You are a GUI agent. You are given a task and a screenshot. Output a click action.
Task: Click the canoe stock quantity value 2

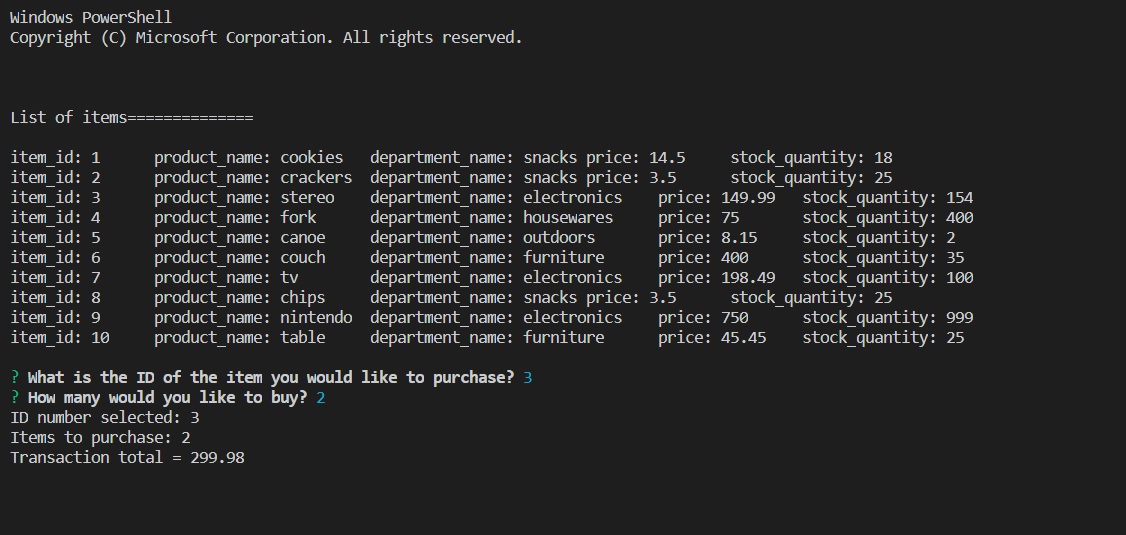951,238
